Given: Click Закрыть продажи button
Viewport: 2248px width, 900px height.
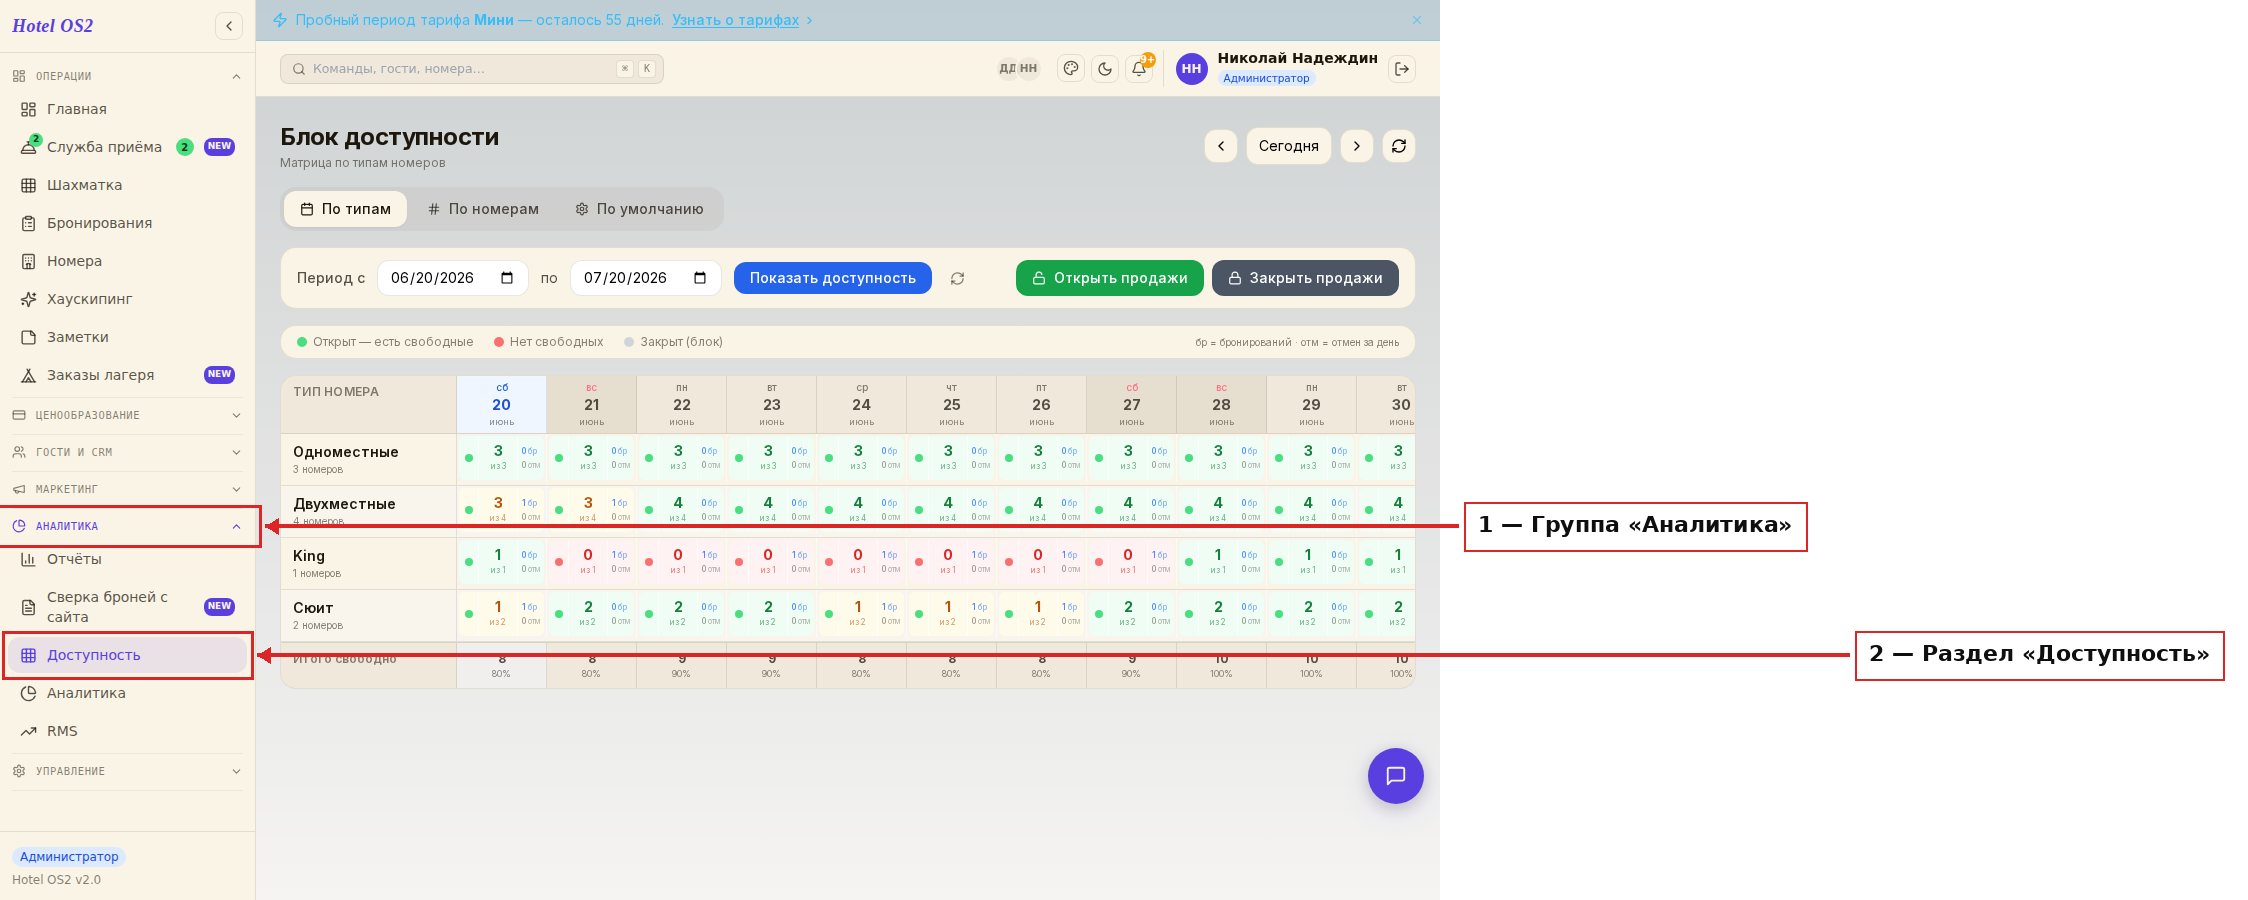Looking at the screenshot, I should [1305, 278].
